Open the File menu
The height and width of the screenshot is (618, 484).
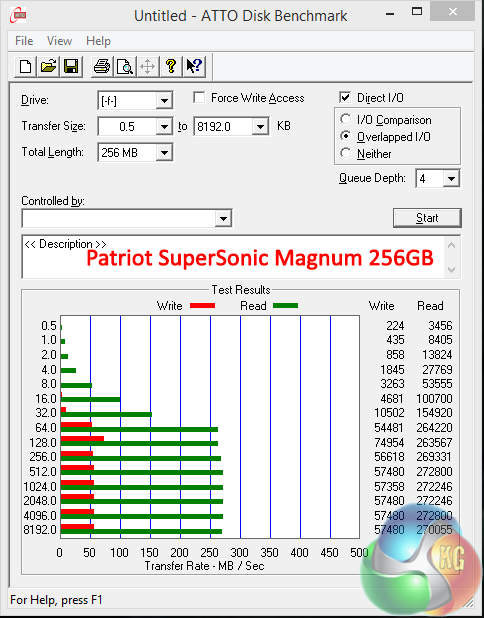tap(24, 41)
